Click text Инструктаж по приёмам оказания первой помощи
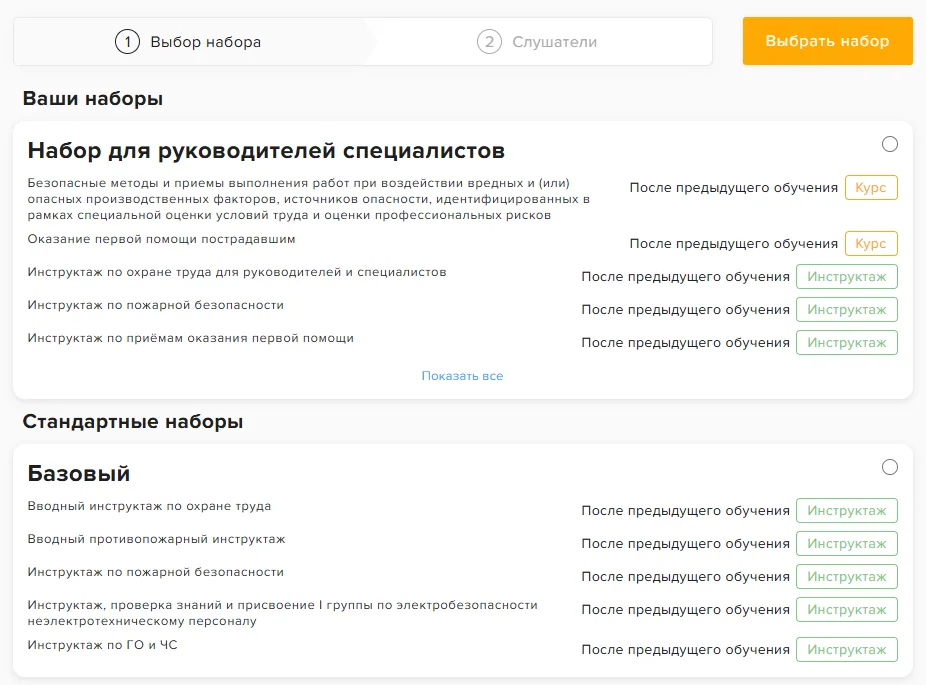 coord(191,338)
